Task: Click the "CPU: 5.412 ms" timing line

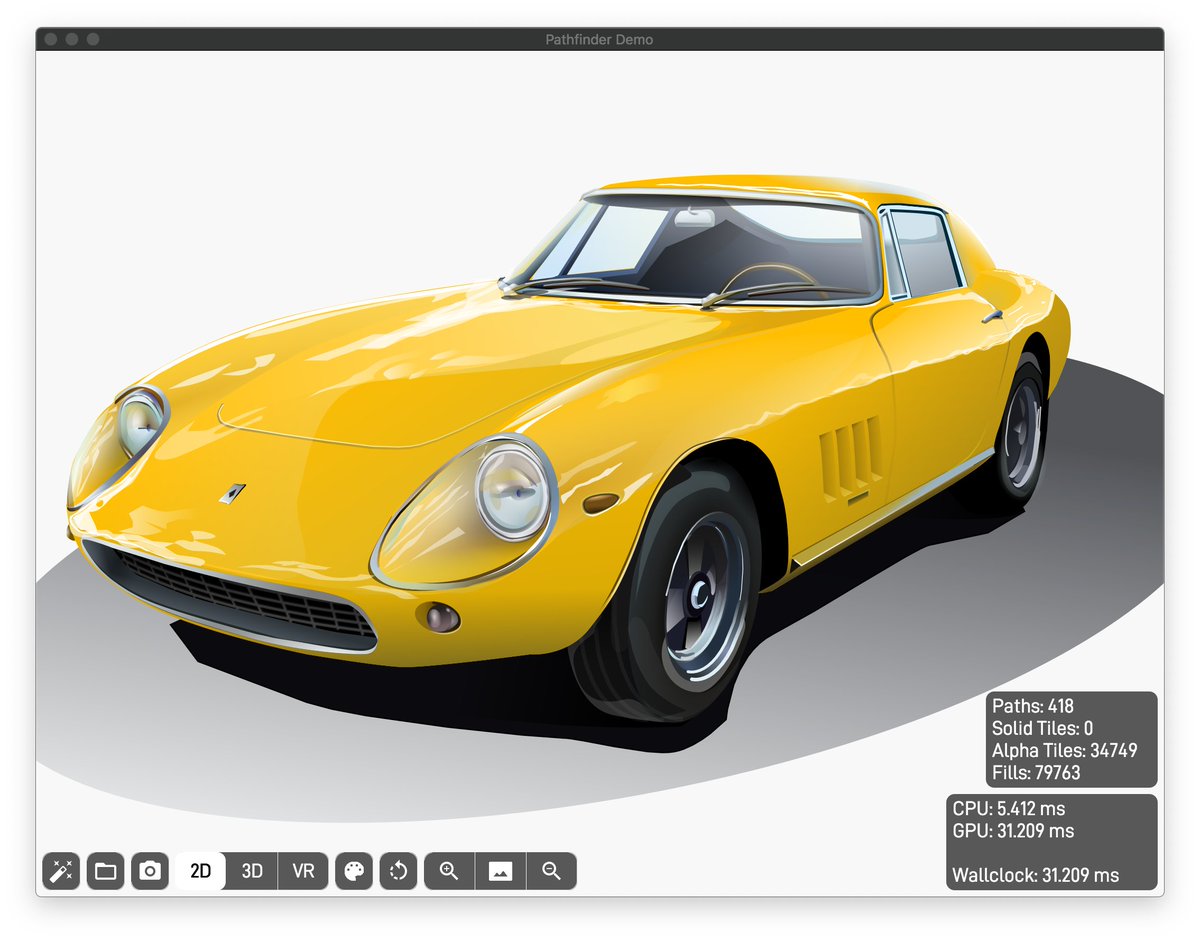Action: click(1008, 808)
